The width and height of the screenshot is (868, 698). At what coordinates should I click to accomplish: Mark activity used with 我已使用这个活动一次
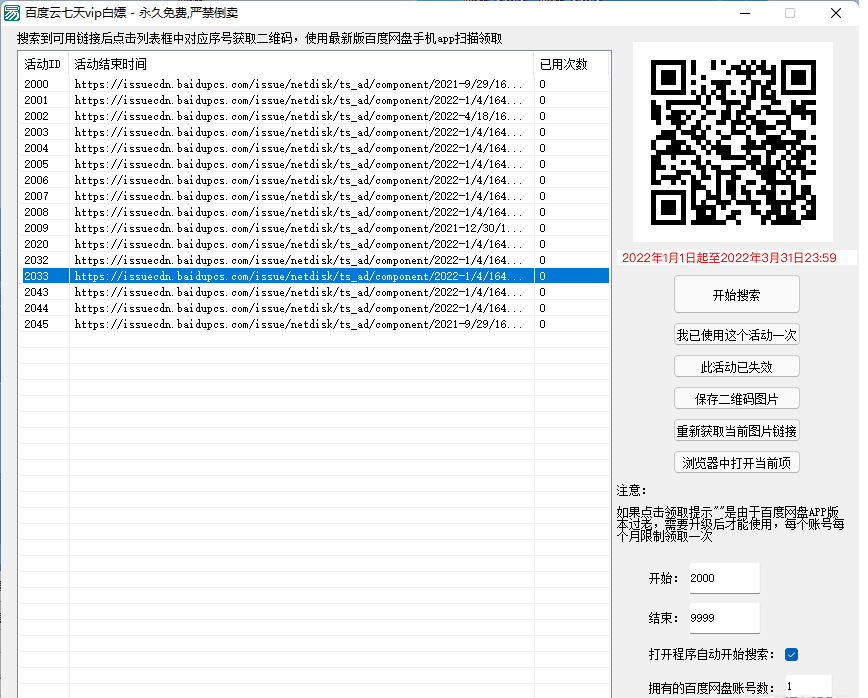coord(736,335)
